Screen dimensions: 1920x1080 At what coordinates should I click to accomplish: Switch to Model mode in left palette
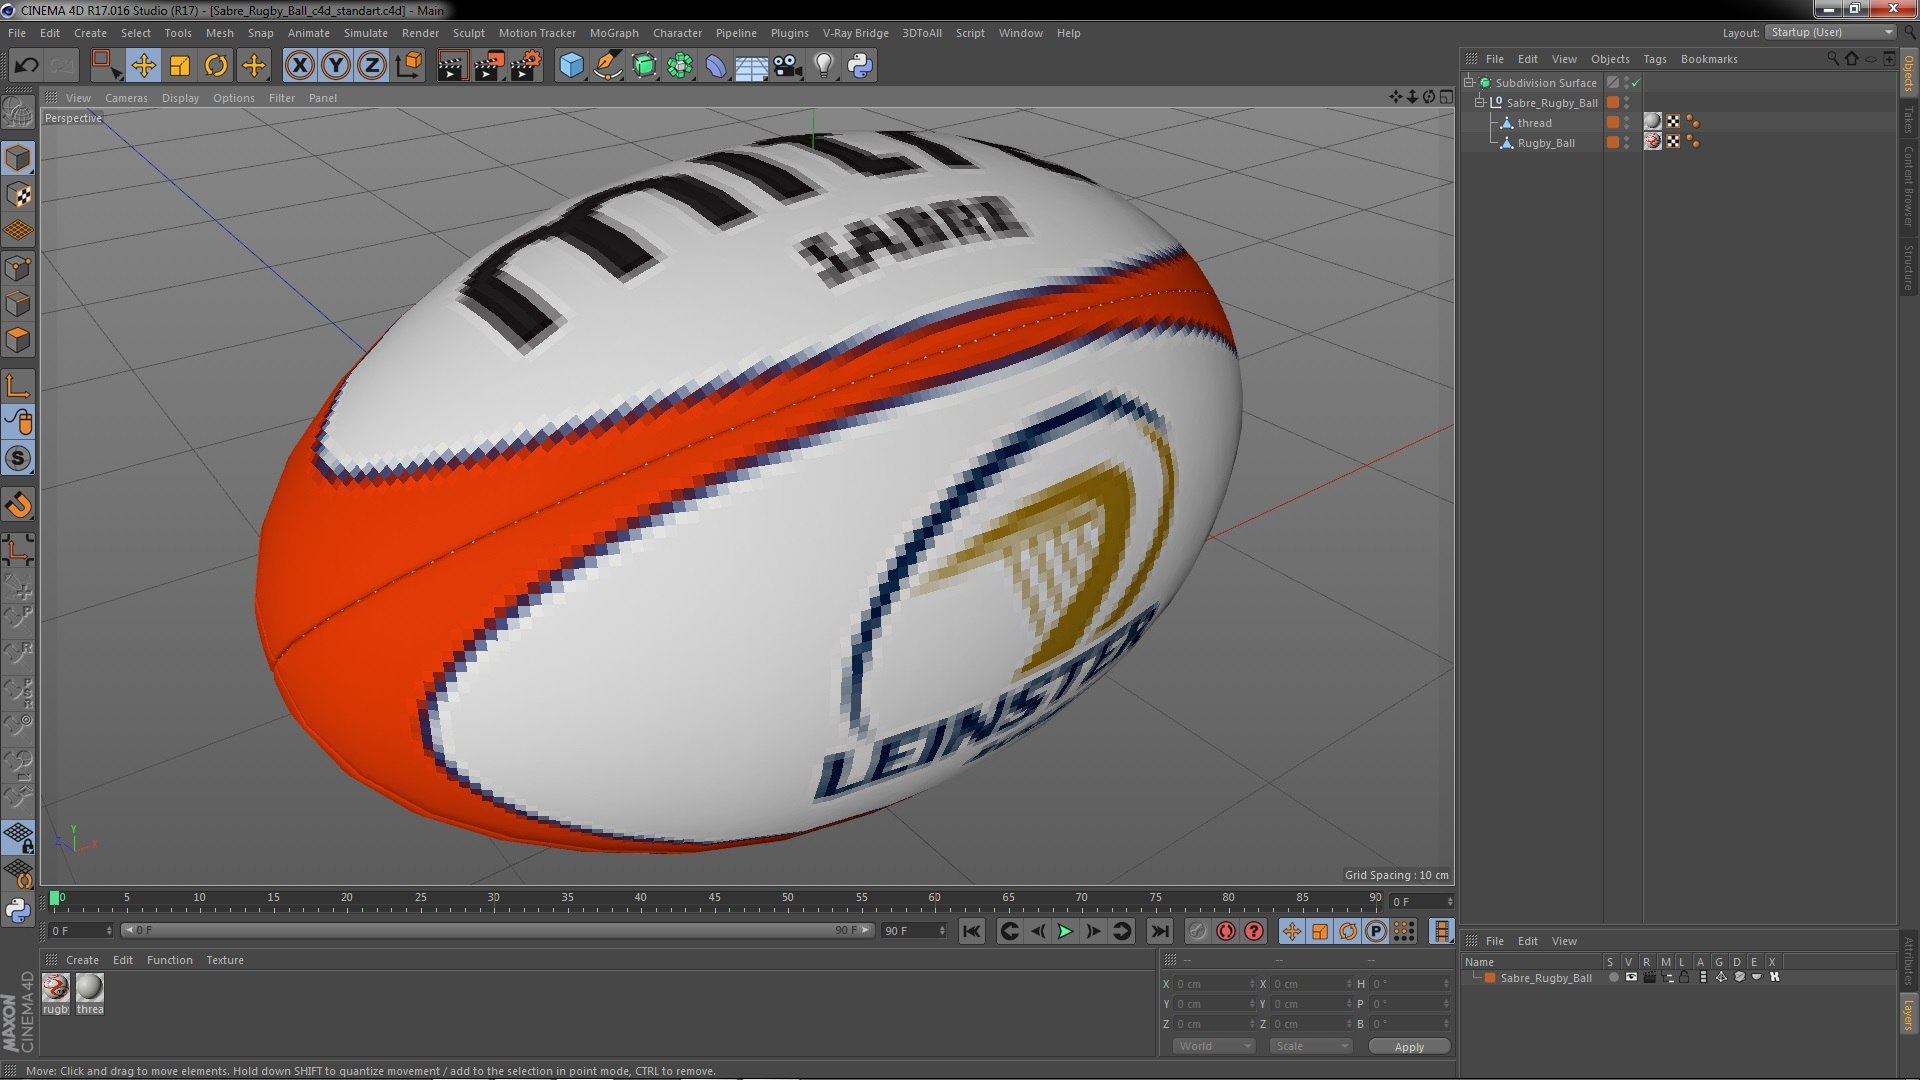point(18,158)
